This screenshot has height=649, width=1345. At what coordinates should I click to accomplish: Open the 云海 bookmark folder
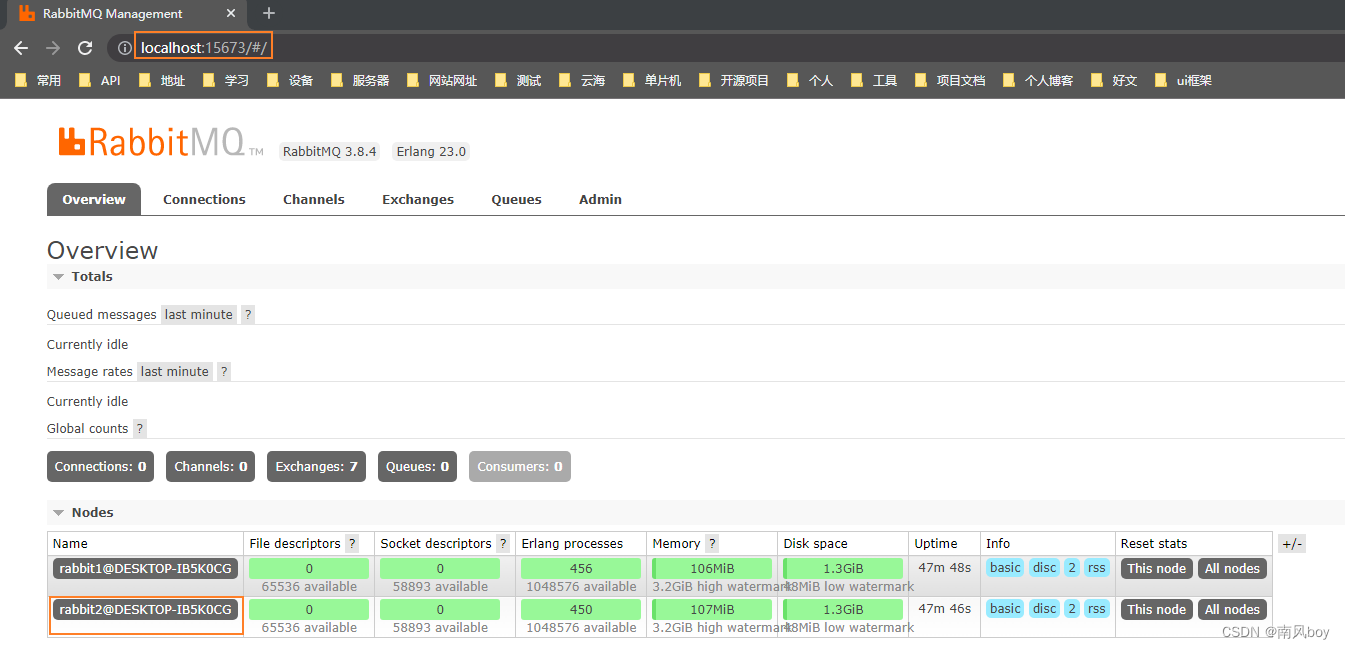click(582, 80)
